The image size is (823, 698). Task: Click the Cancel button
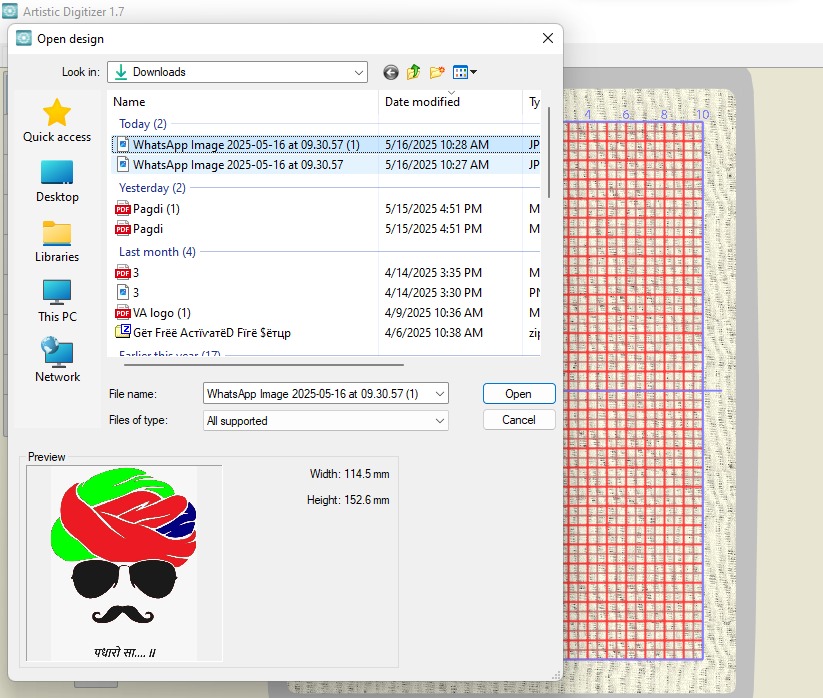pyautogui.click(x=519, y=420)
